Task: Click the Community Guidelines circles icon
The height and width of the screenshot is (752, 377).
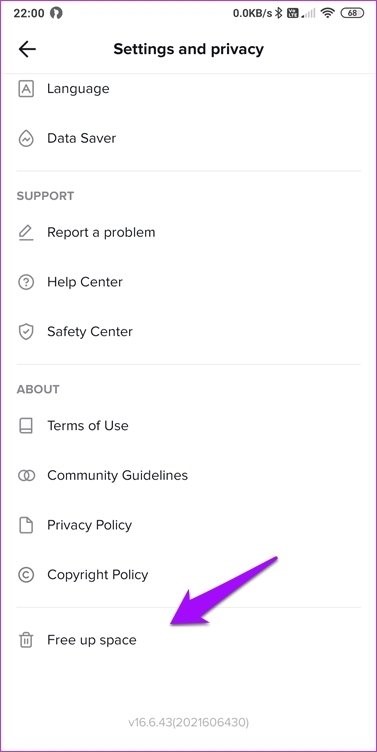Action: point(26,475)
